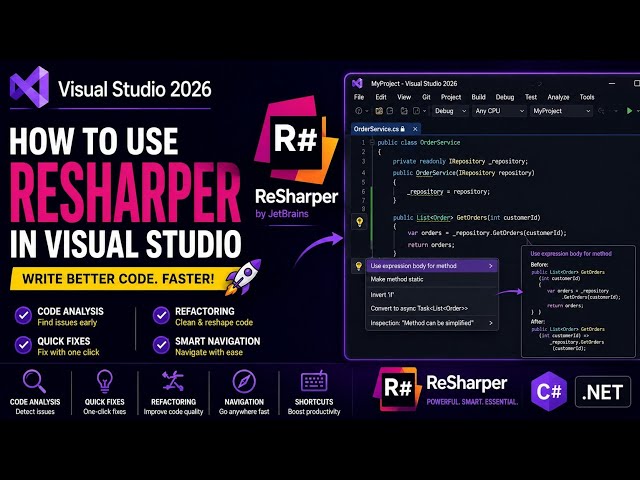Click the checkmark beside Quick Fixes 'Fix with one click'

(x=23, y=345)
